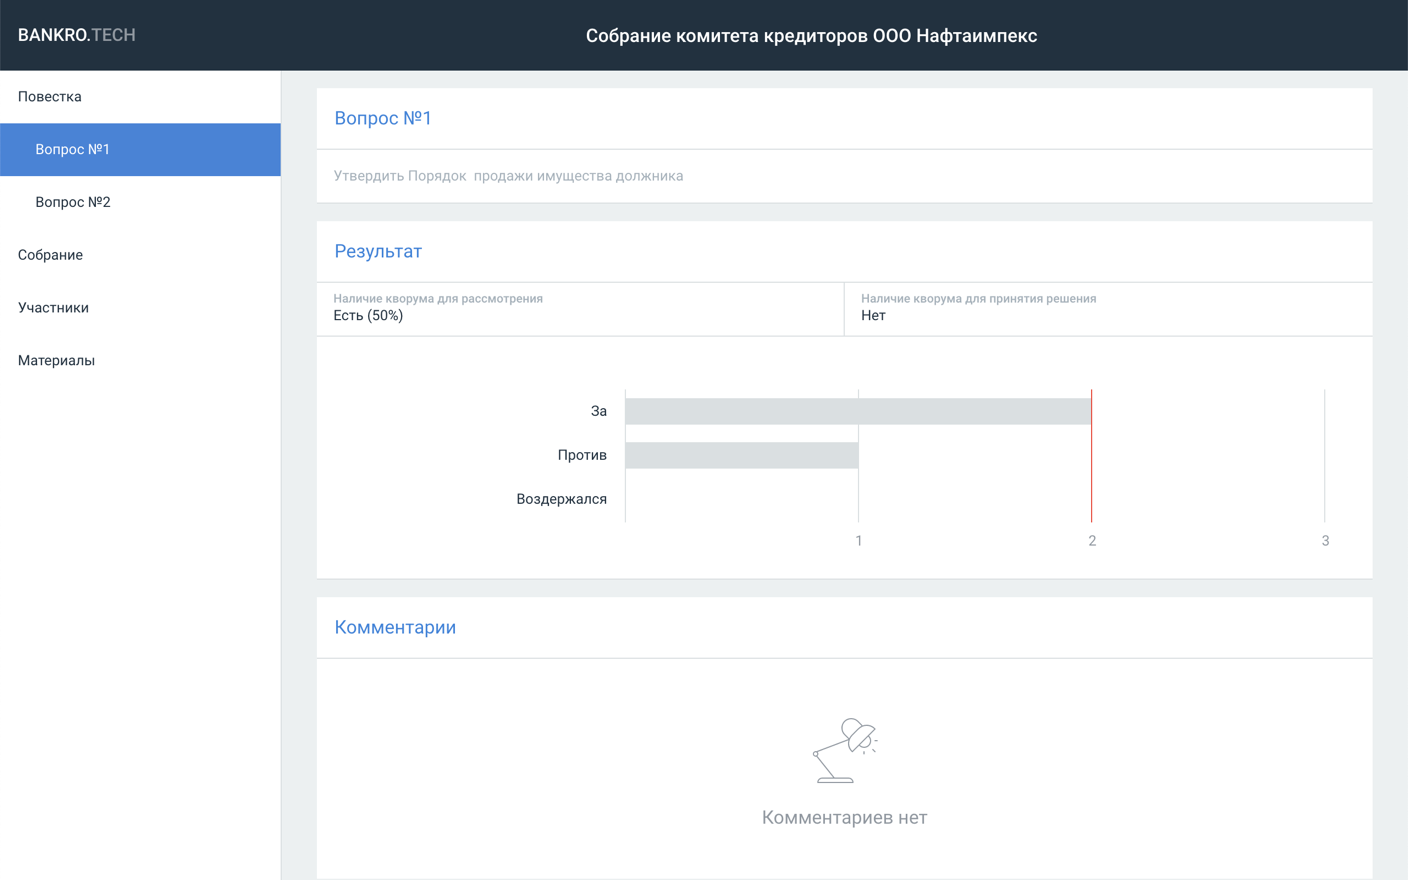Click the quorum decision value Нет

(x=873, y=316)
